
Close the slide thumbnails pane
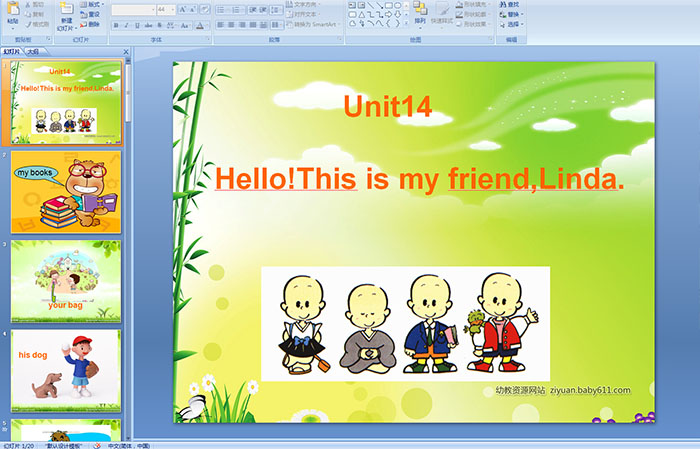pos(126,52)
